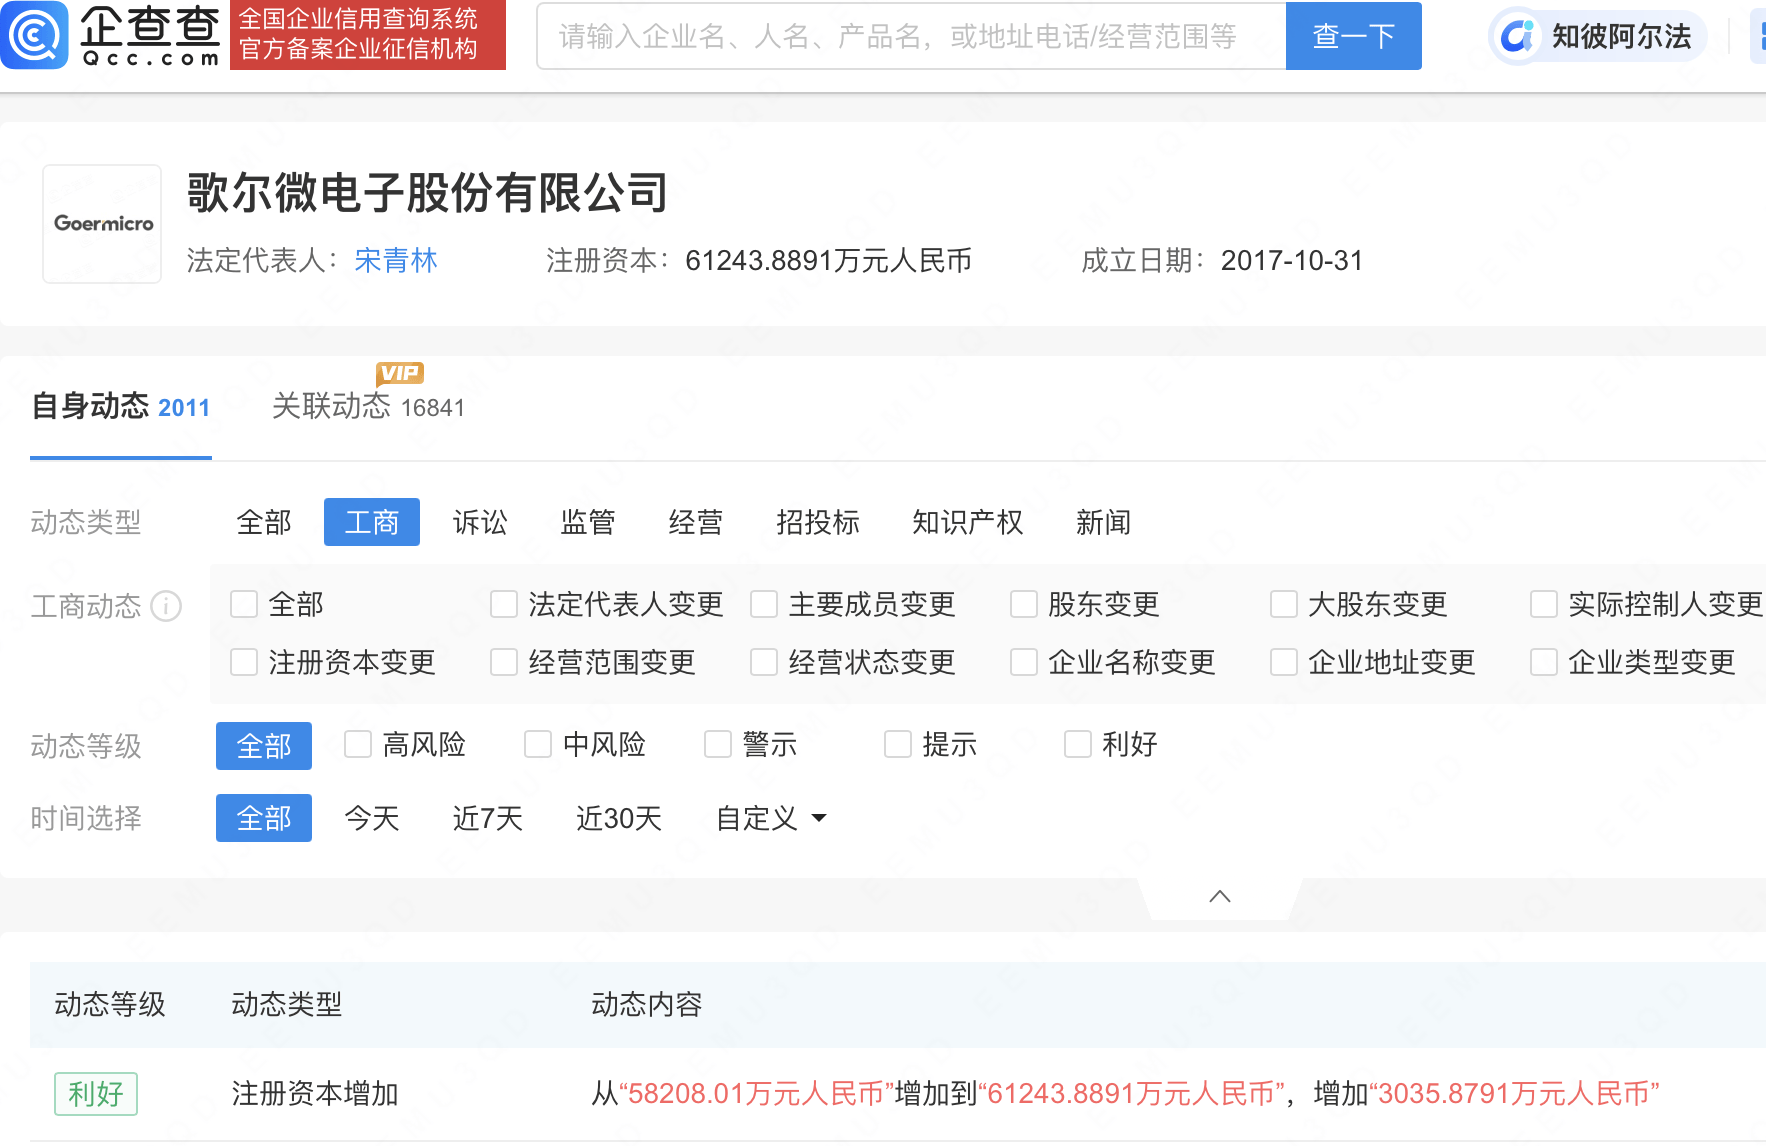
Task: Select the 招投标 dynamic type
Action: click(818, 522)
